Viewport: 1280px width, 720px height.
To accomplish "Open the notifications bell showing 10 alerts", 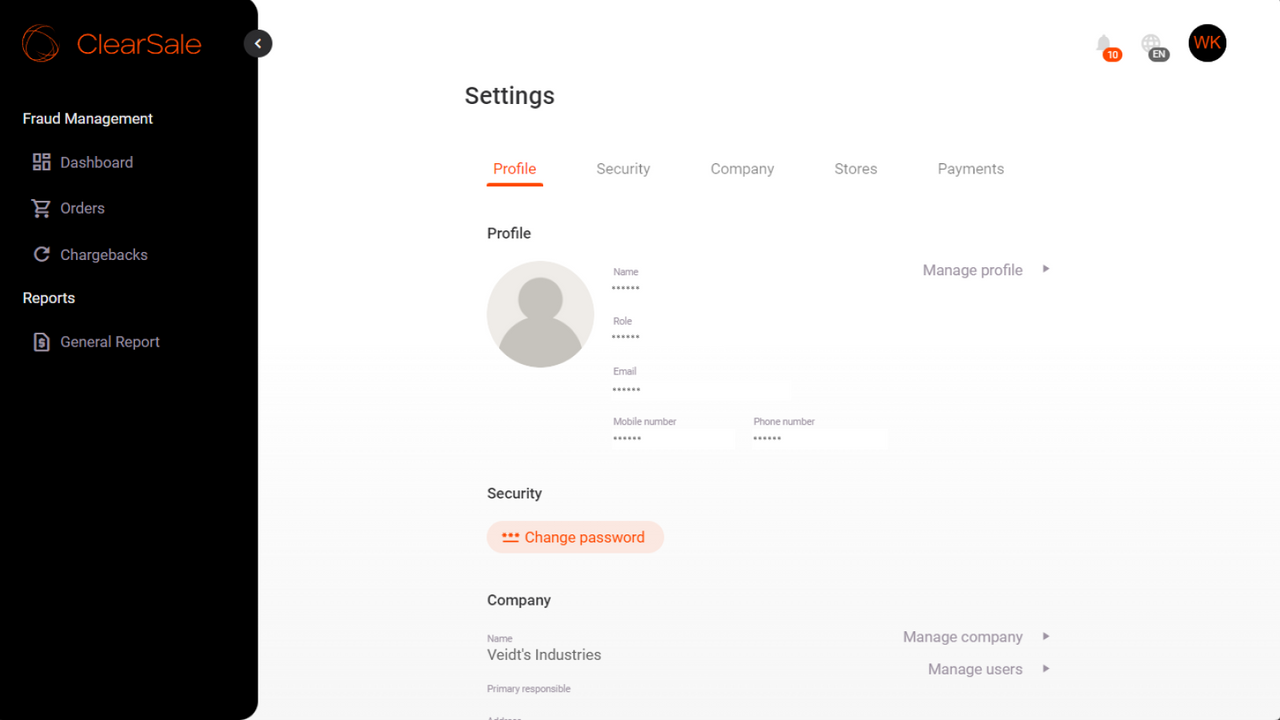I will (1103, 43).
